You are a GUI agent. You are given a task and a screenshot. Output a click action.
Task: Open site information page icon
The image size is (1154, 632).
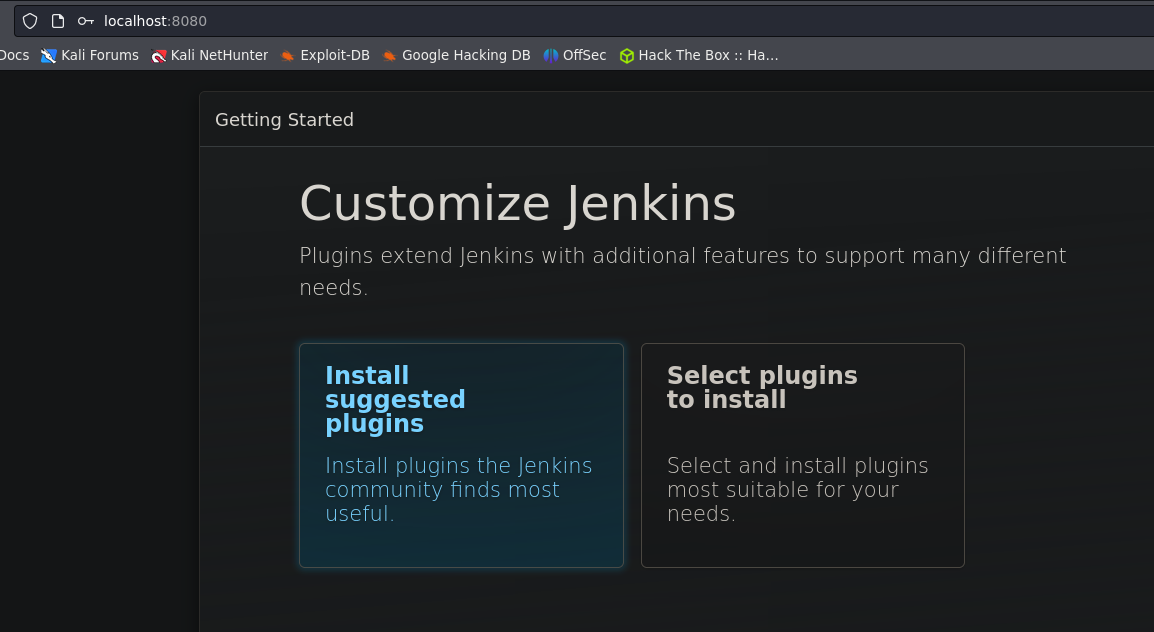[58, 21]
